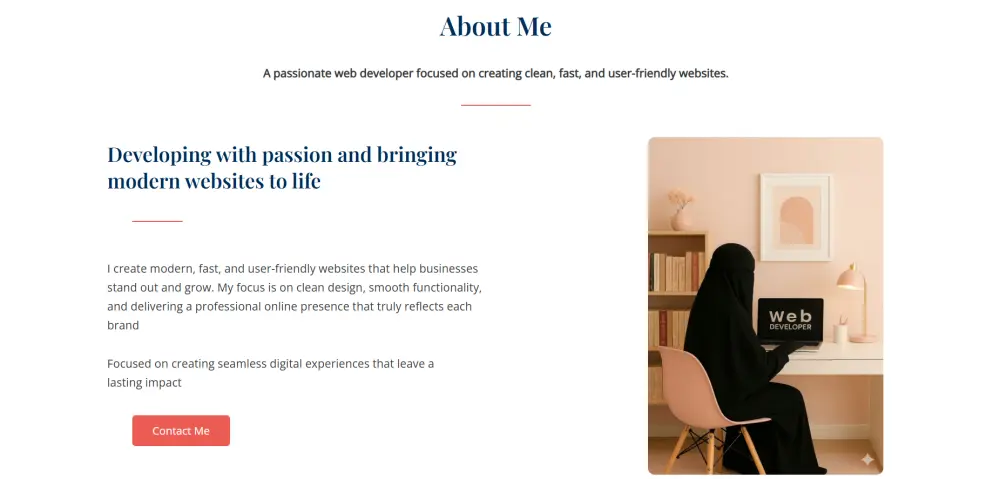Click the red divider line below the subtitle
The width and height of the screenshot is (1000, 479).
click(495, 105)
